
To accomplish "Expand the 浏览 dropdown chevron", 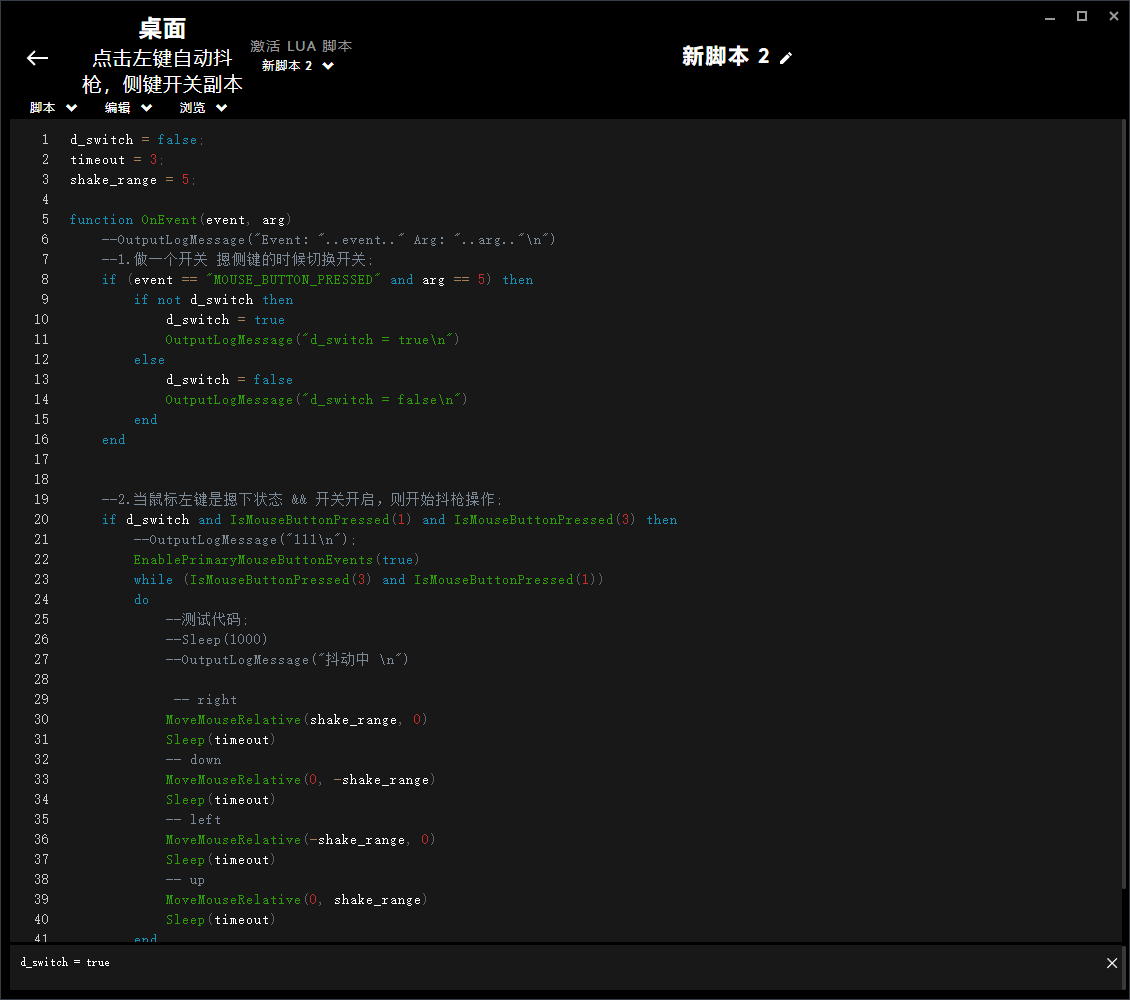I will pos(221,108).
